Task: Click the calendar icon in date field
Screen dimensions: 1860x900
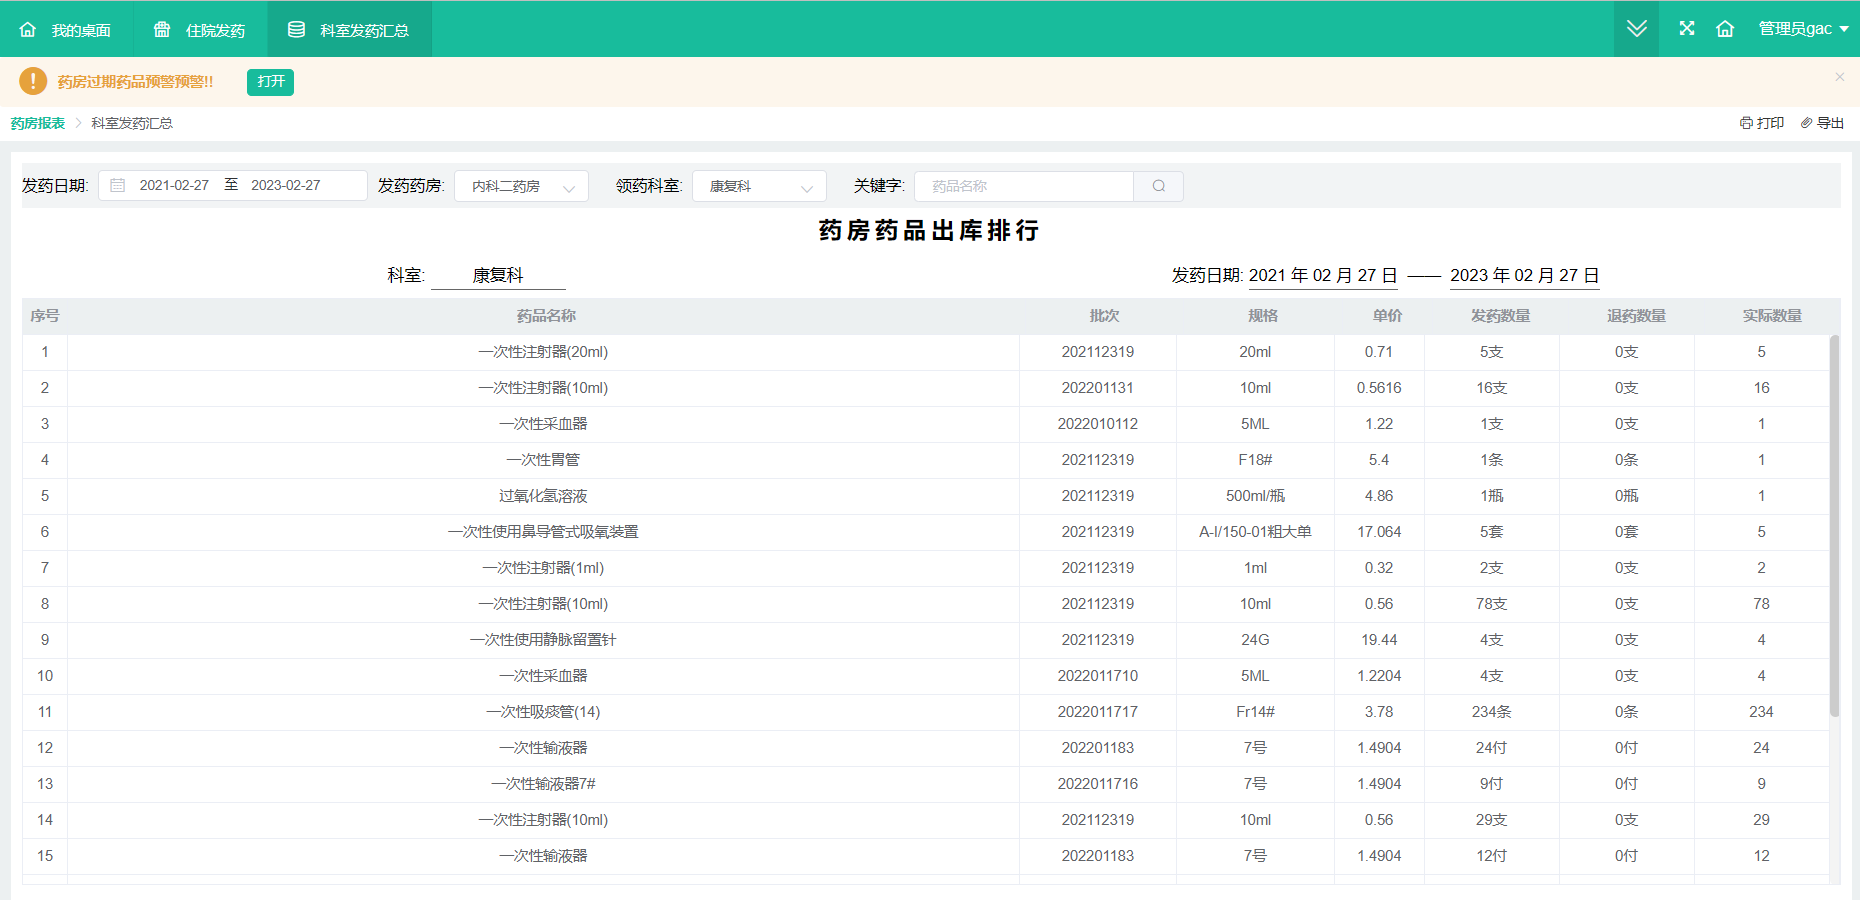Action: (x=118, y=186)
